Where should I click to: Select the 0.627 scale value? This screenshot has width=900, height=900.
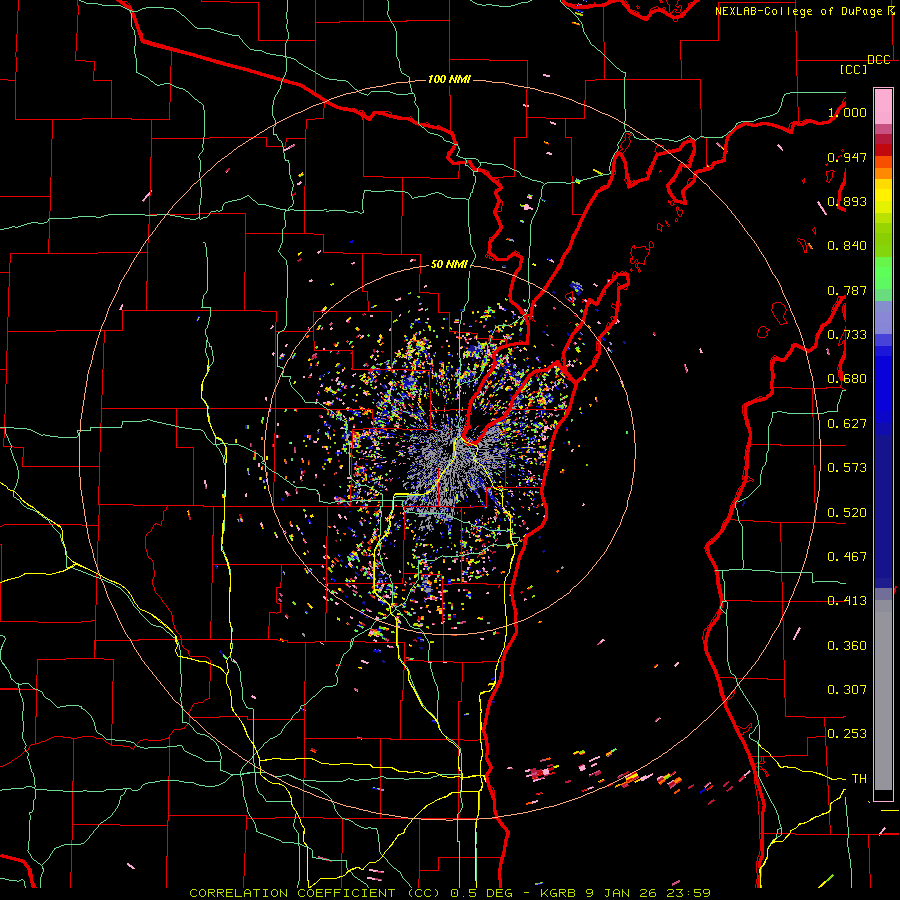click(x=847, y=424)
